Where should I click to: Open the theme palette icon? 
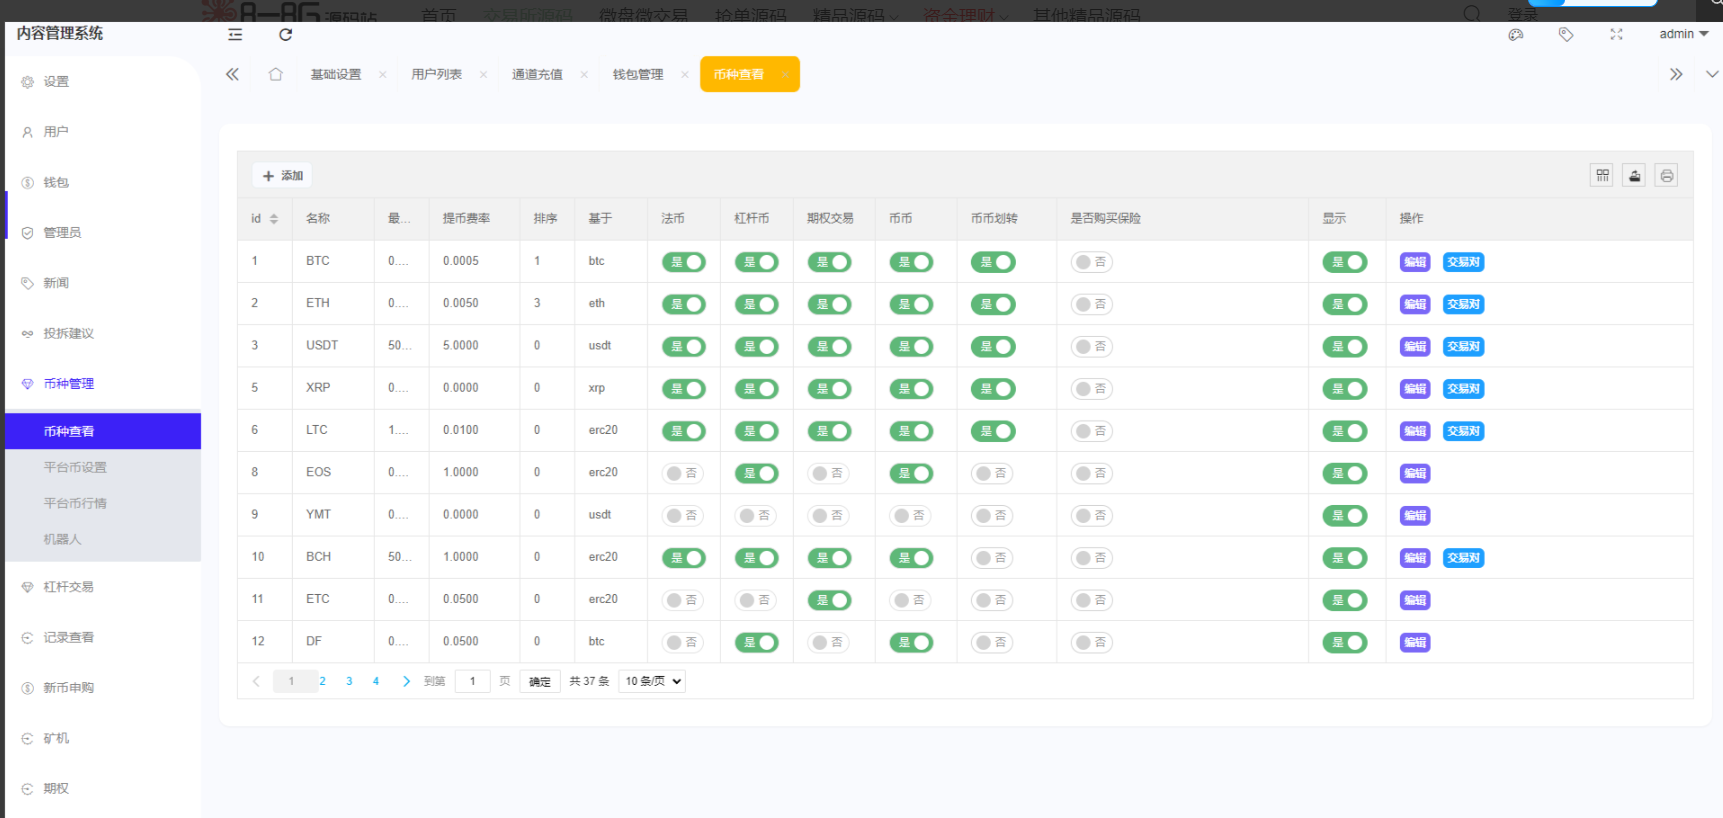(x=1516, y=35)
